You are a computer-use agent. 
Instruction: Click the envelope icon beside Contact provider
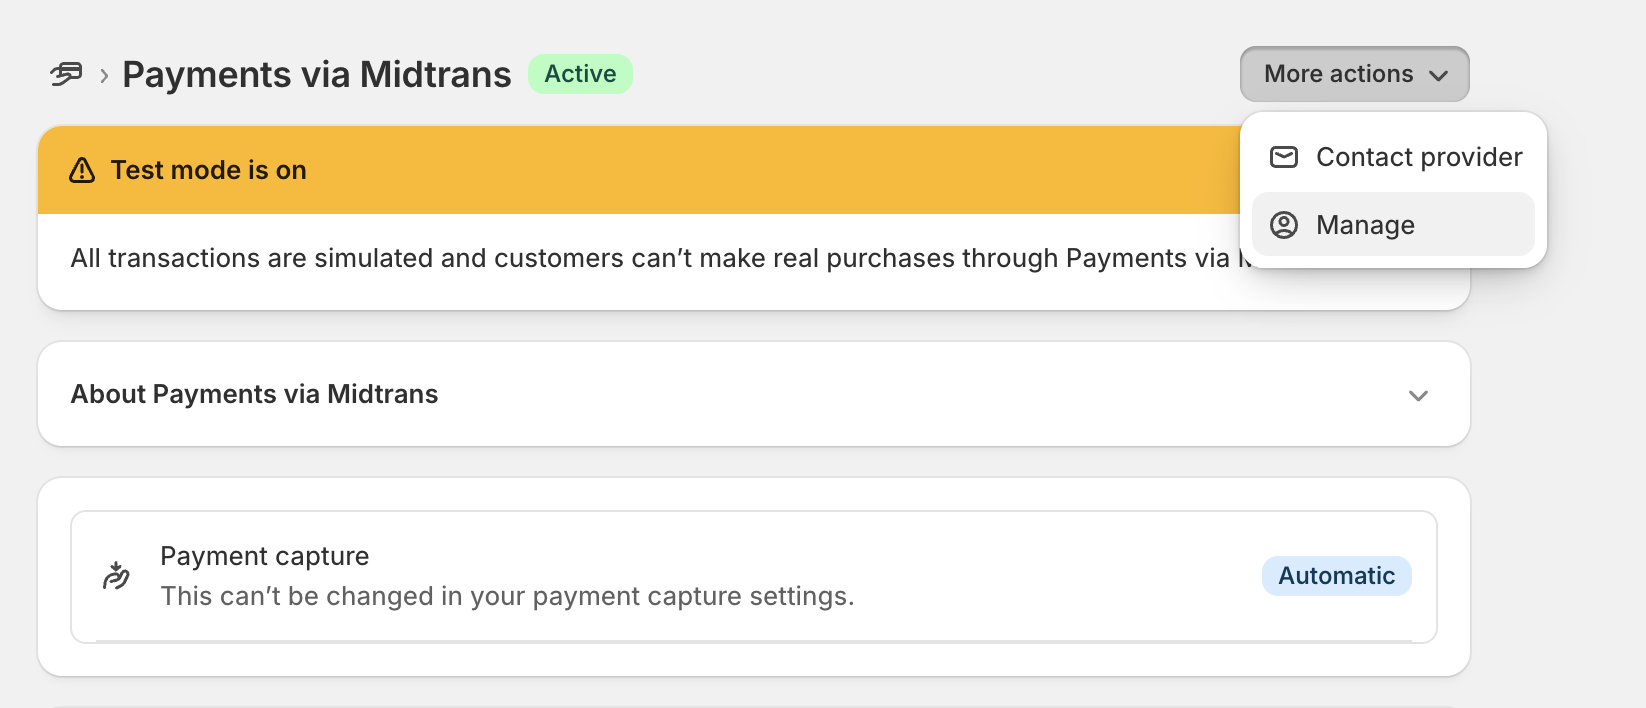point(1284,157)
